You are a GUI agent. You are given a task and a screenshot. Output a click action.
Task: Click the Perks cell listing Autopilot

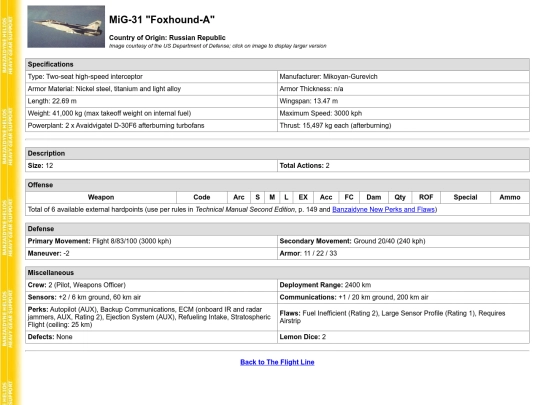pyautogui.click(x=151, y=317)
